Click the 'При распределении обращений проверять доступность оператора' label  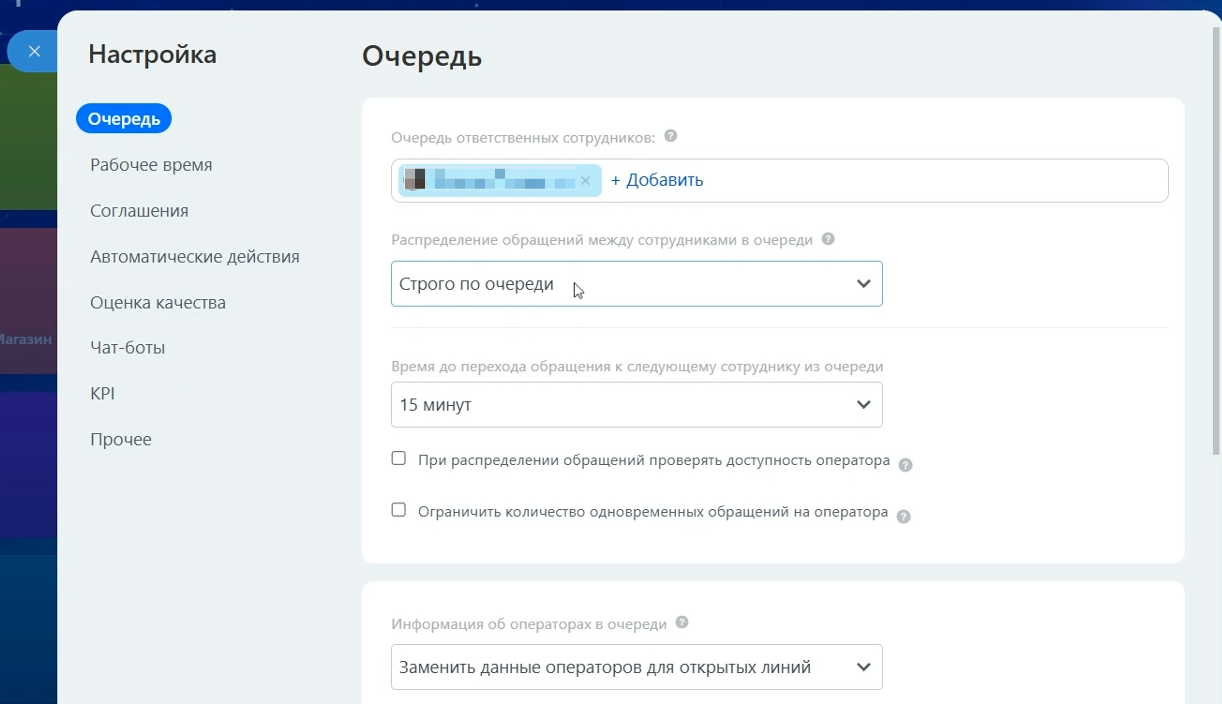[654, 461]
